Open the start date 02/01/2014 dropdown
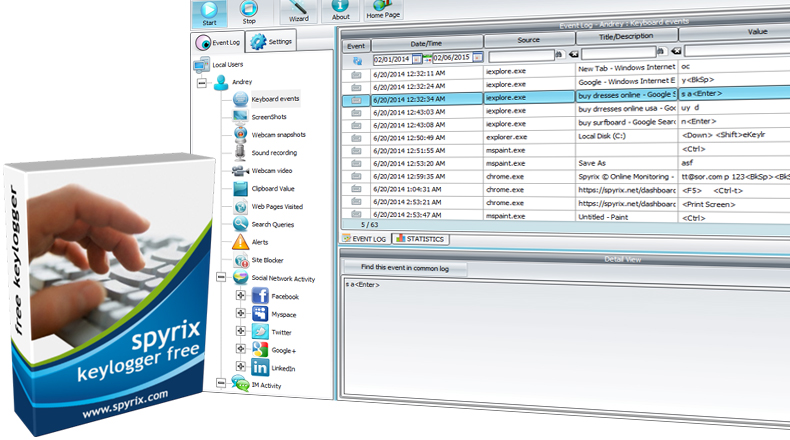This screenshot has height=440, width=790. point(417,58)
